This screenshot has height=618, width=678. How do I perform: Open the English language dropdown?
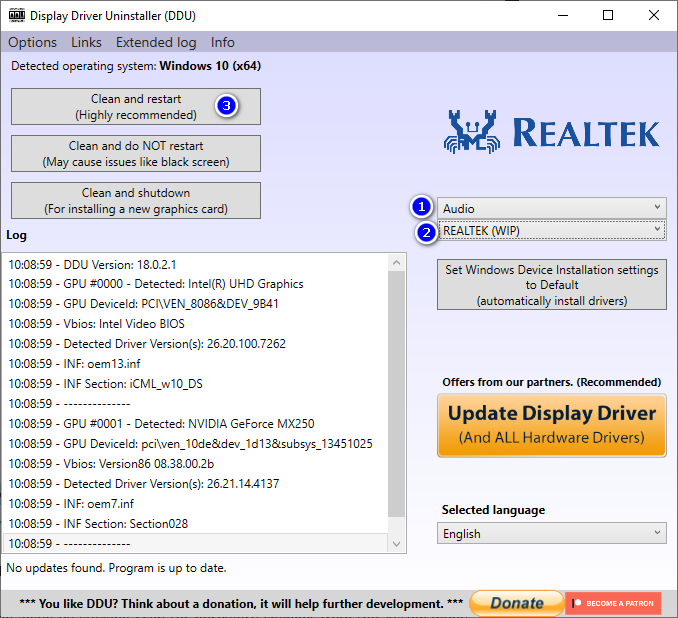pos(551,533)
